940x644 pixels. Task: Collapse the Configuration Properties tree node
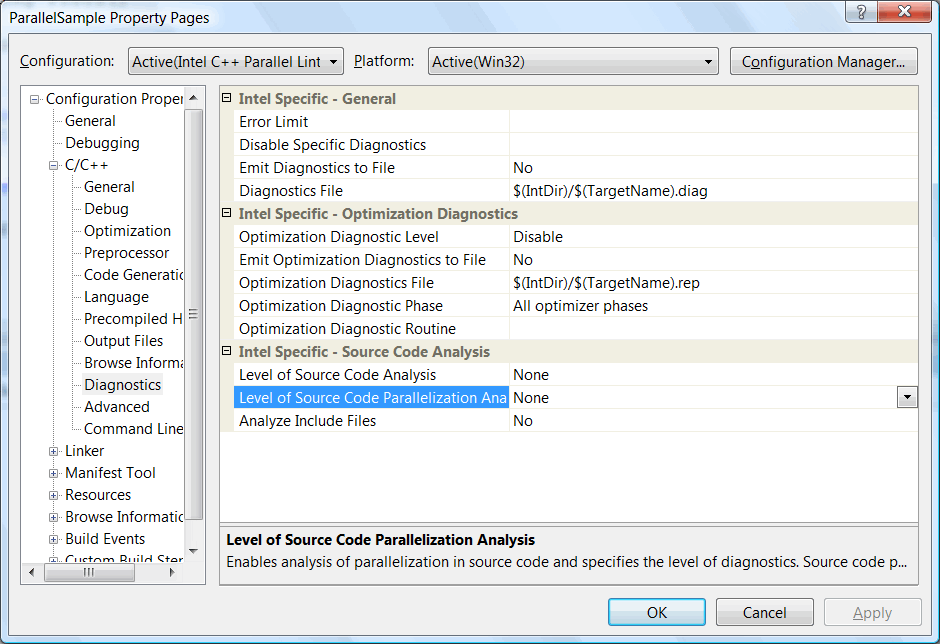tap(34, 100)
